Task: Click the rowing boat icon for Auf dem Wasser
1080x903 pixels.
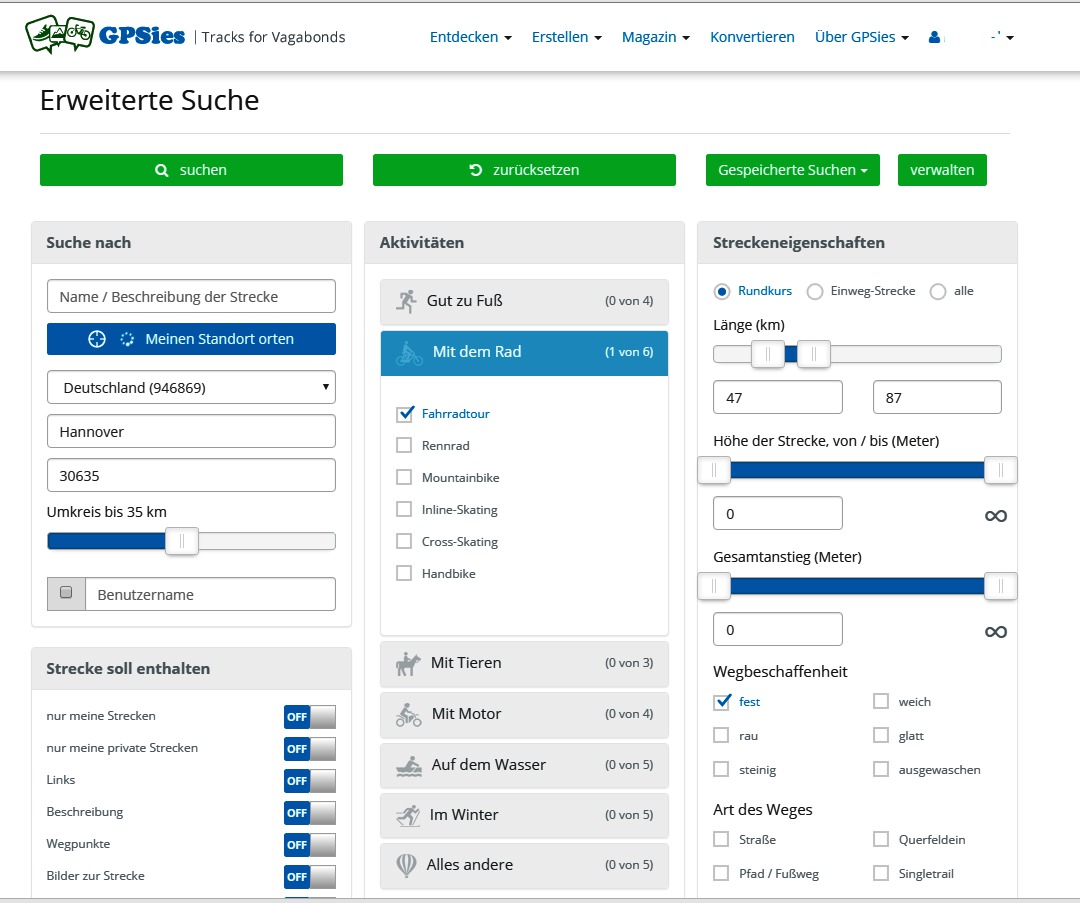Action: click(x=408, y=765)
